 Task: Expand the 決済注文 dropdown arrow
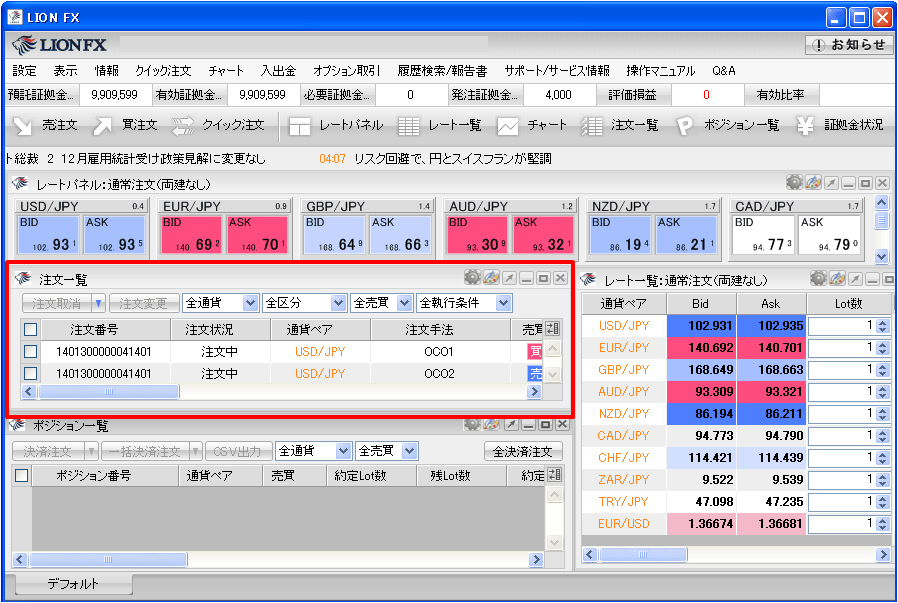pos(92,452)
